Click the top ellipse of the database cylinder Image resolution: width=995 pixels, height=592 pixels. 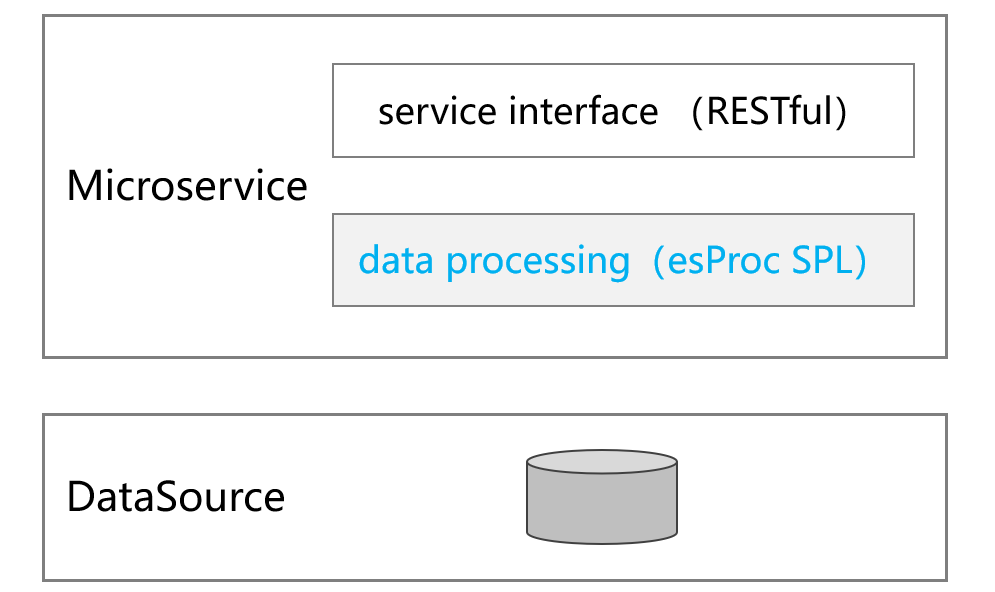[x=601, y=463]
